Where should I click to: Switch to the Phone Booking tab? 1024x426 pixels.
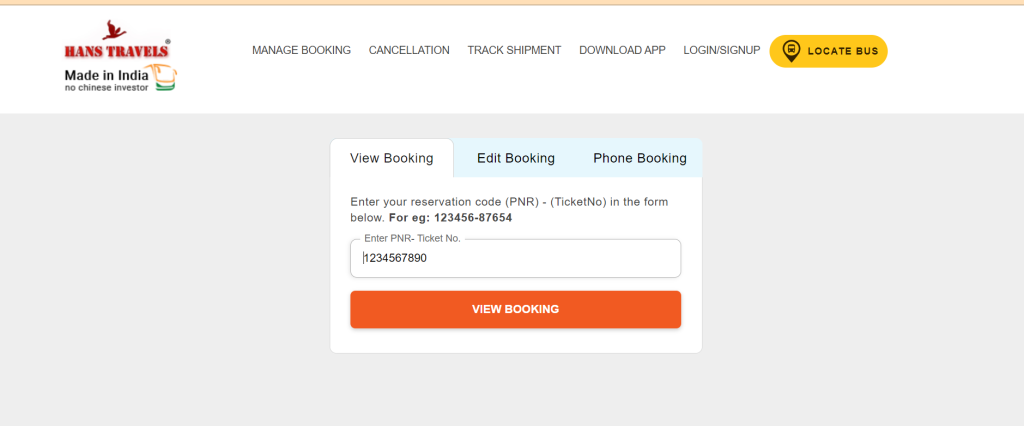[x=640, y=158]
